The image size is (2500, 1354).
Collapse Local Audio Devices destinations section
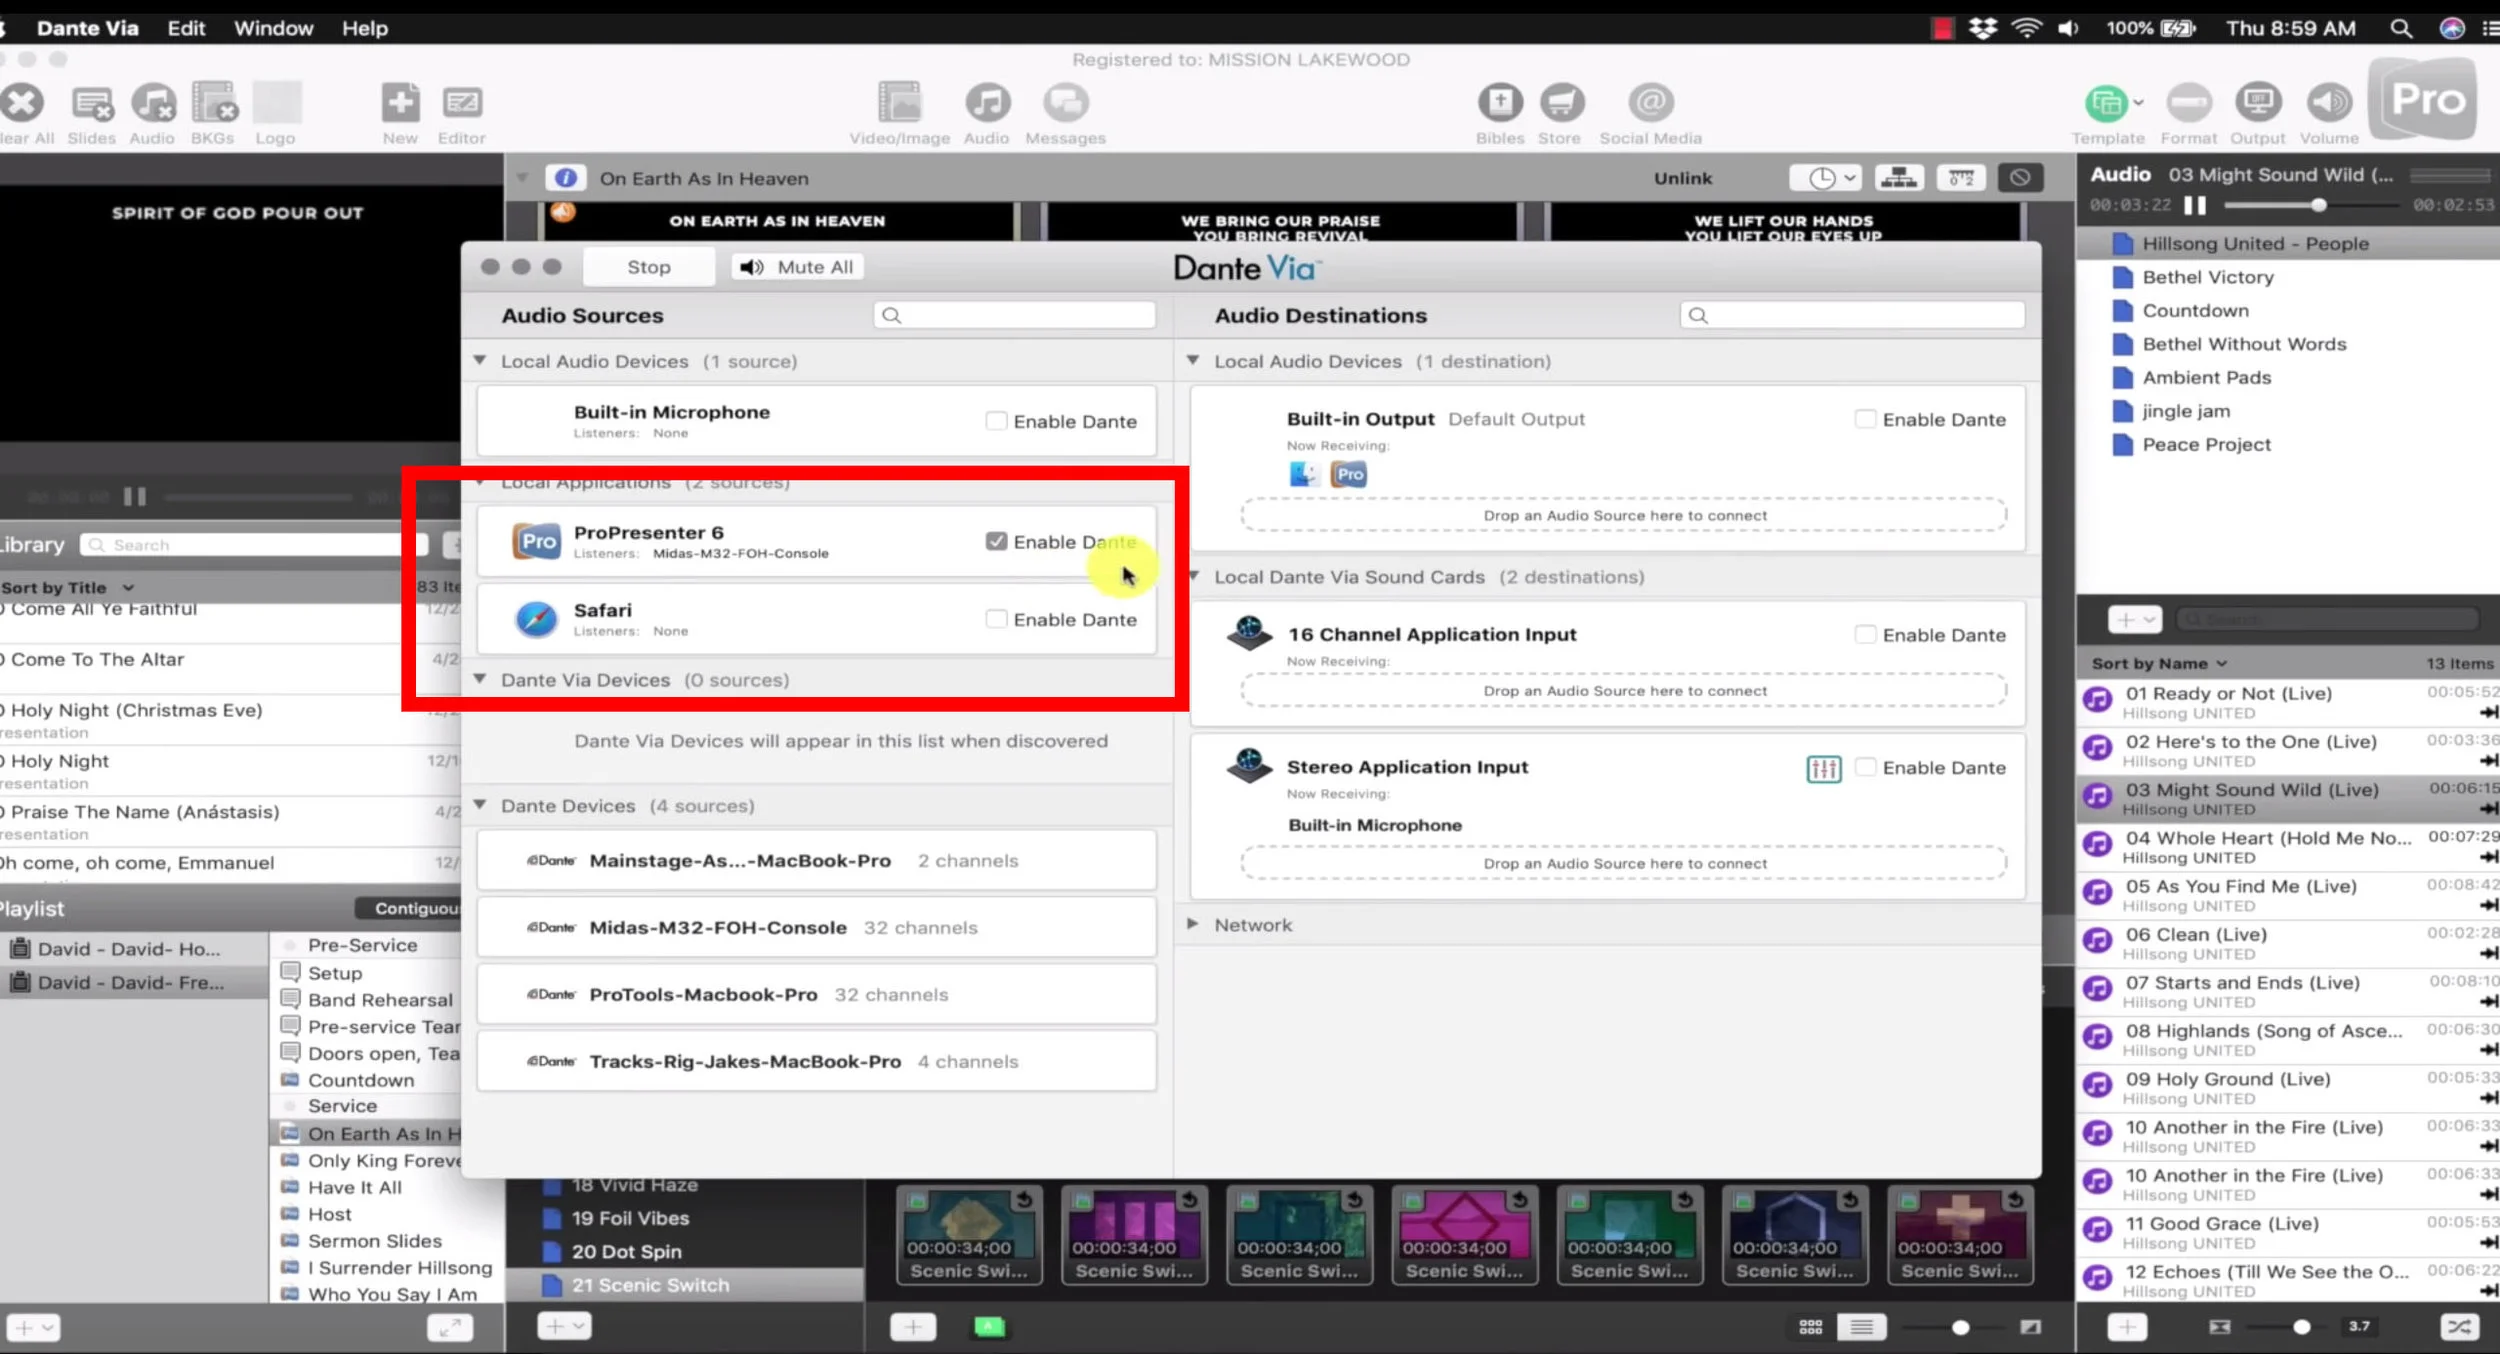(x=1193, y=360)
